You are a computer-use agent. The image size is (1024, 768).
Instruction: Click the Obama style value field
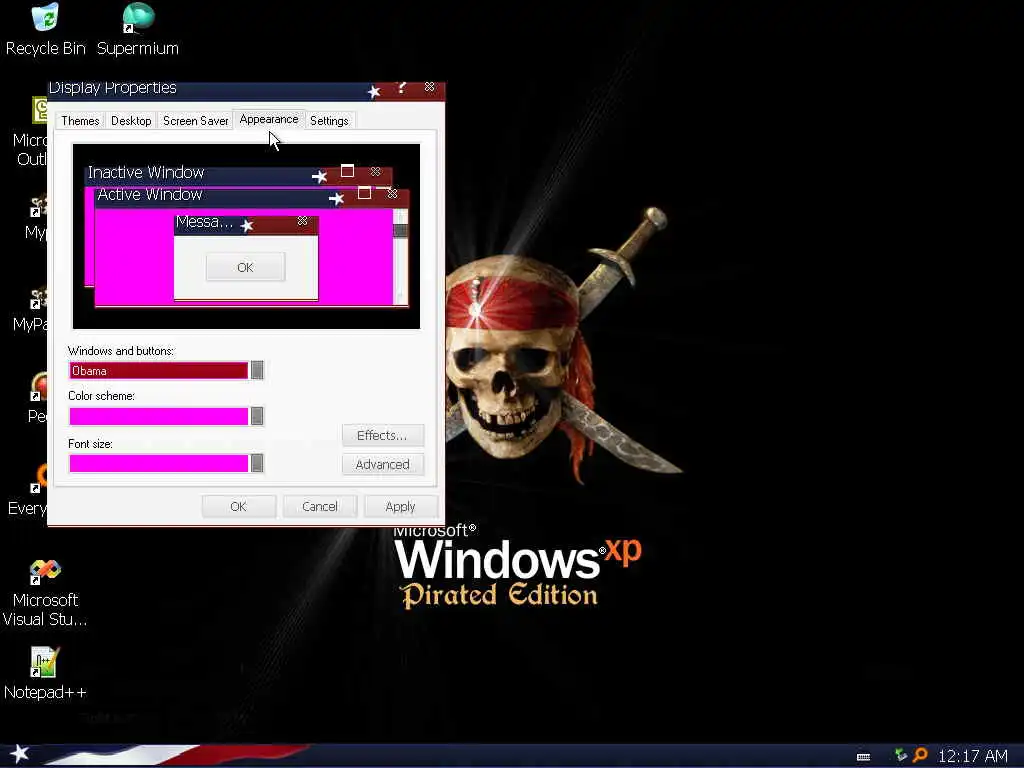[x=159, y=370]
